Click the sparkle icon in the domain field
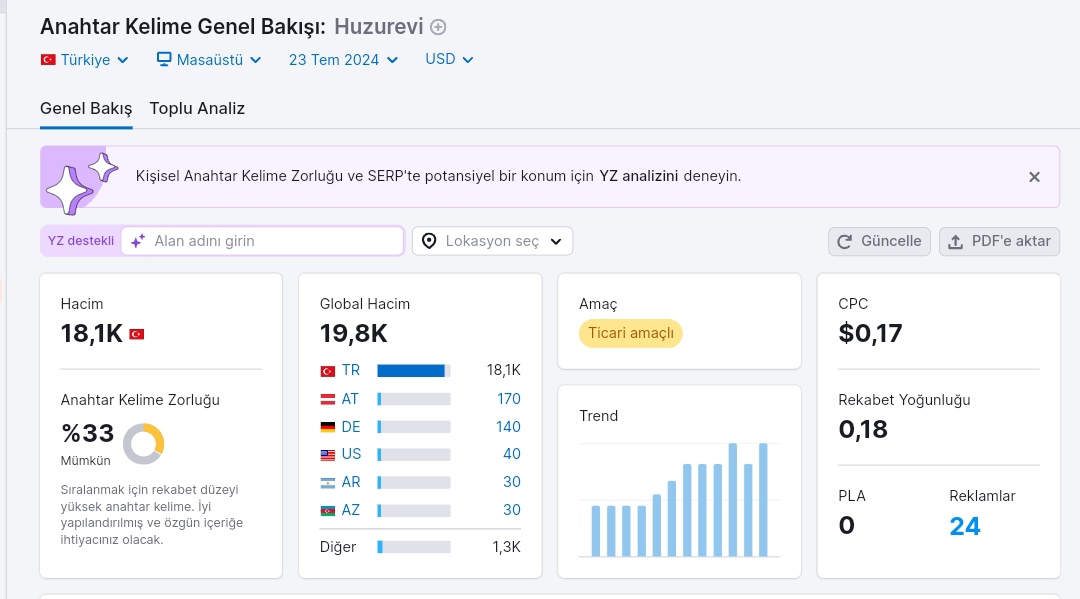Screen dimensions: 1080x599 [138, 241]
